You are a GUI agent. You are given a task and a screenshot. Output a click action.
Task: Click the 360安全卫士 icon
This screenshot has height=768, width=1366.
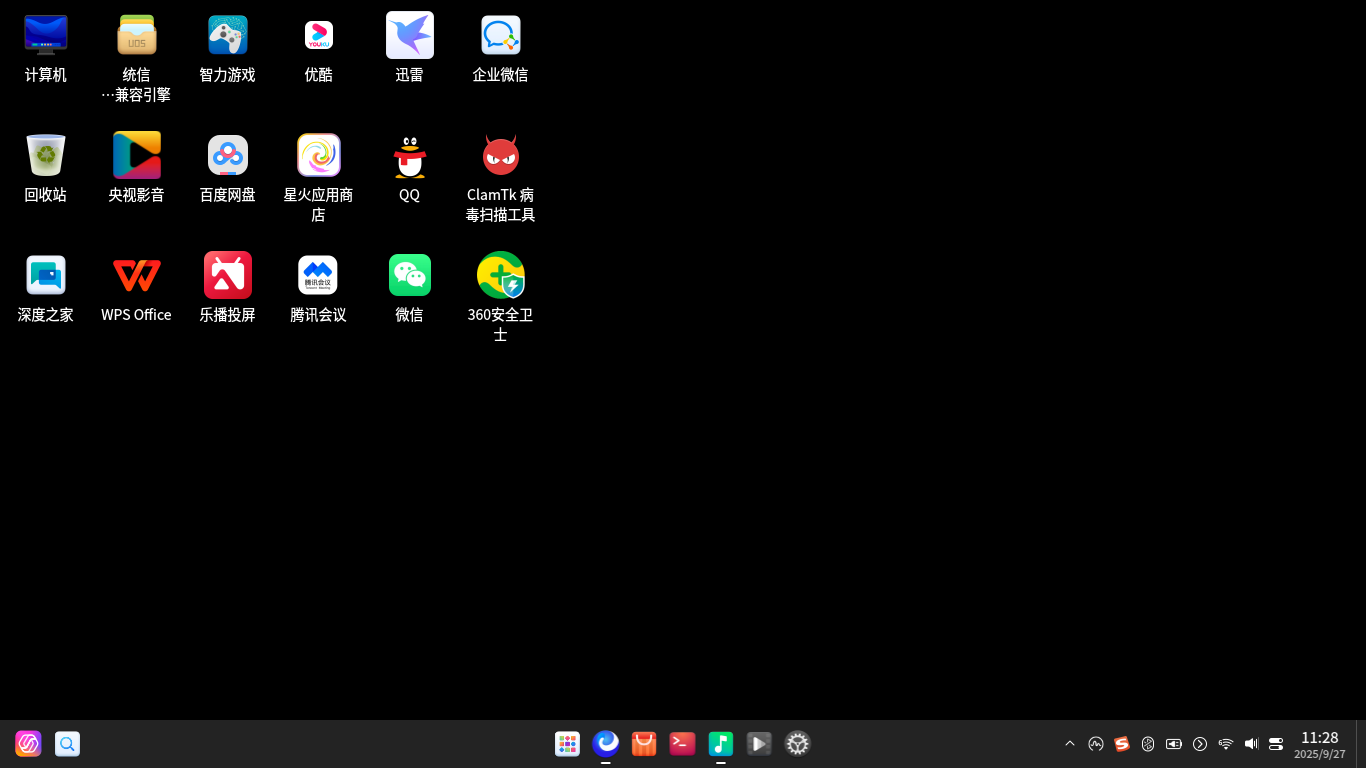coord(501,275)
